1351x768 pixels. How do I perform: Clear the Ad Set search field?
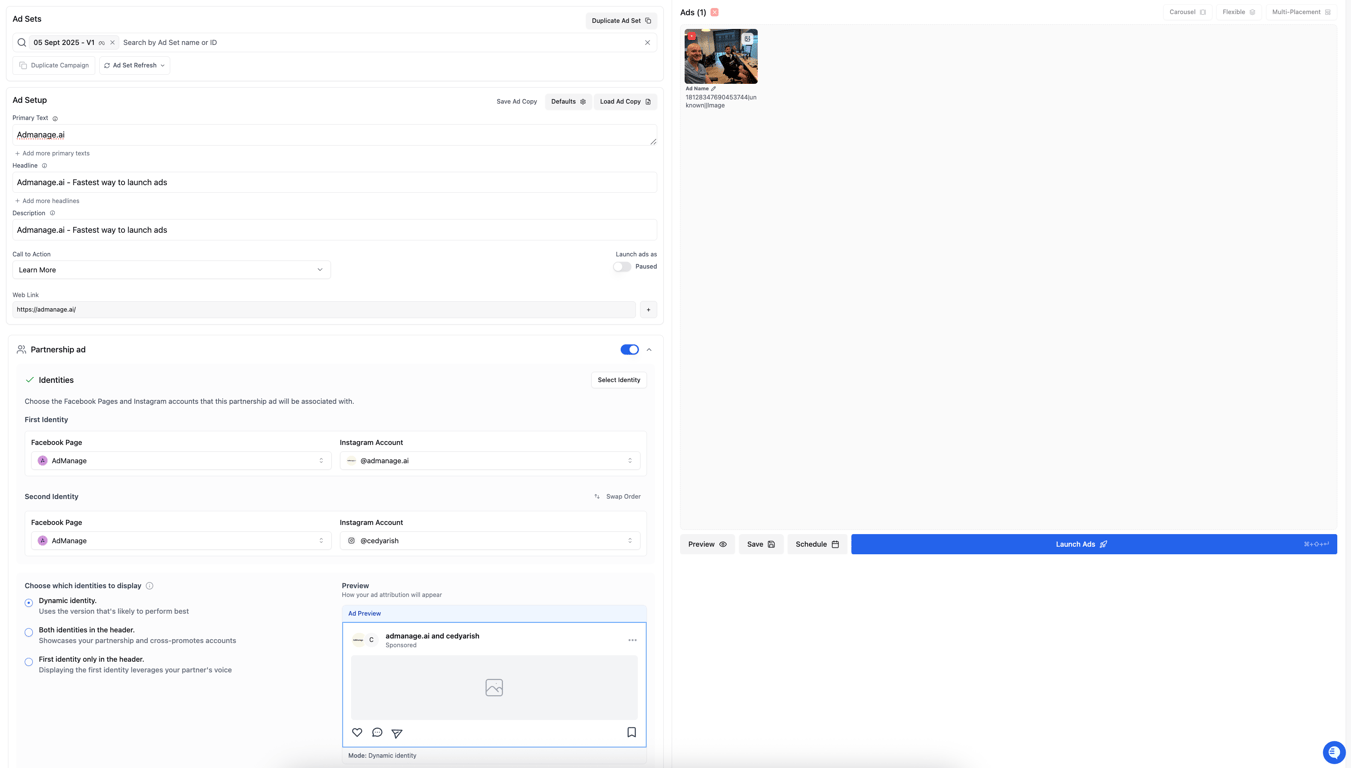pos(647,43)
